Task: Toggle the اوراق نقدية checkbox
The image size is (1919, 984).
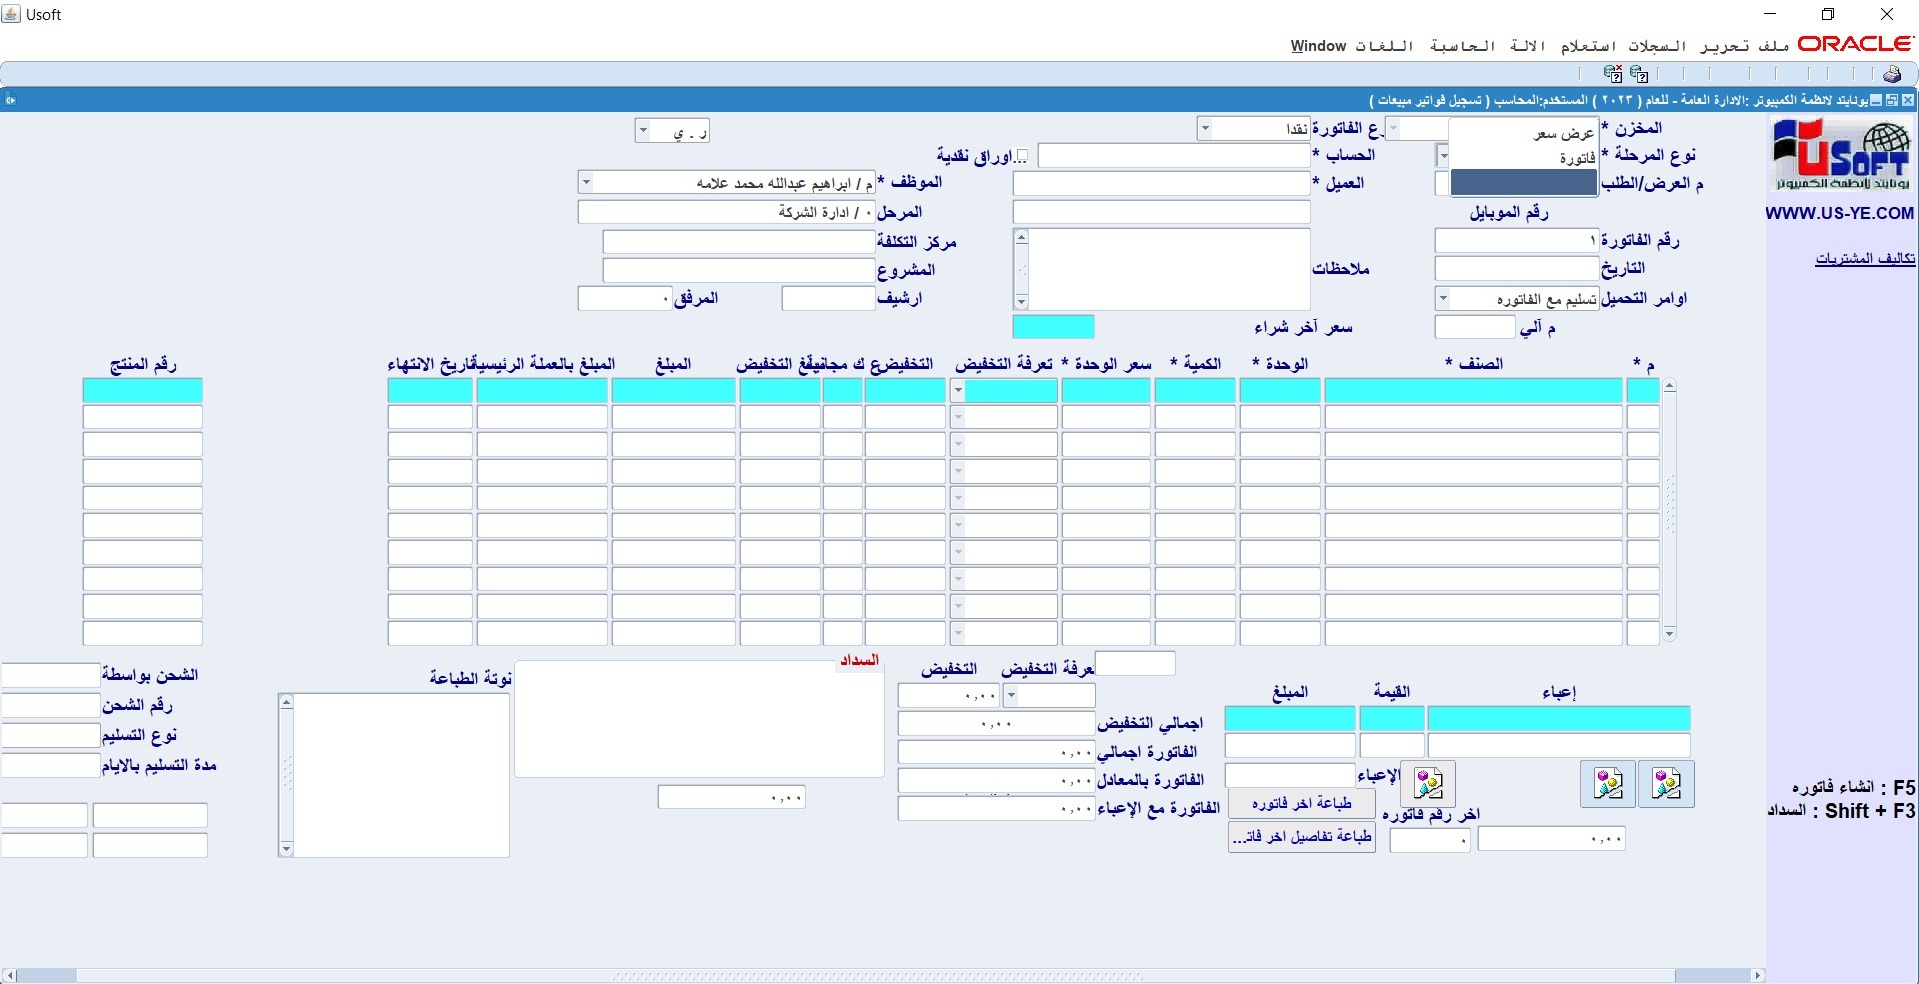Action: [x=1021, y=156]
